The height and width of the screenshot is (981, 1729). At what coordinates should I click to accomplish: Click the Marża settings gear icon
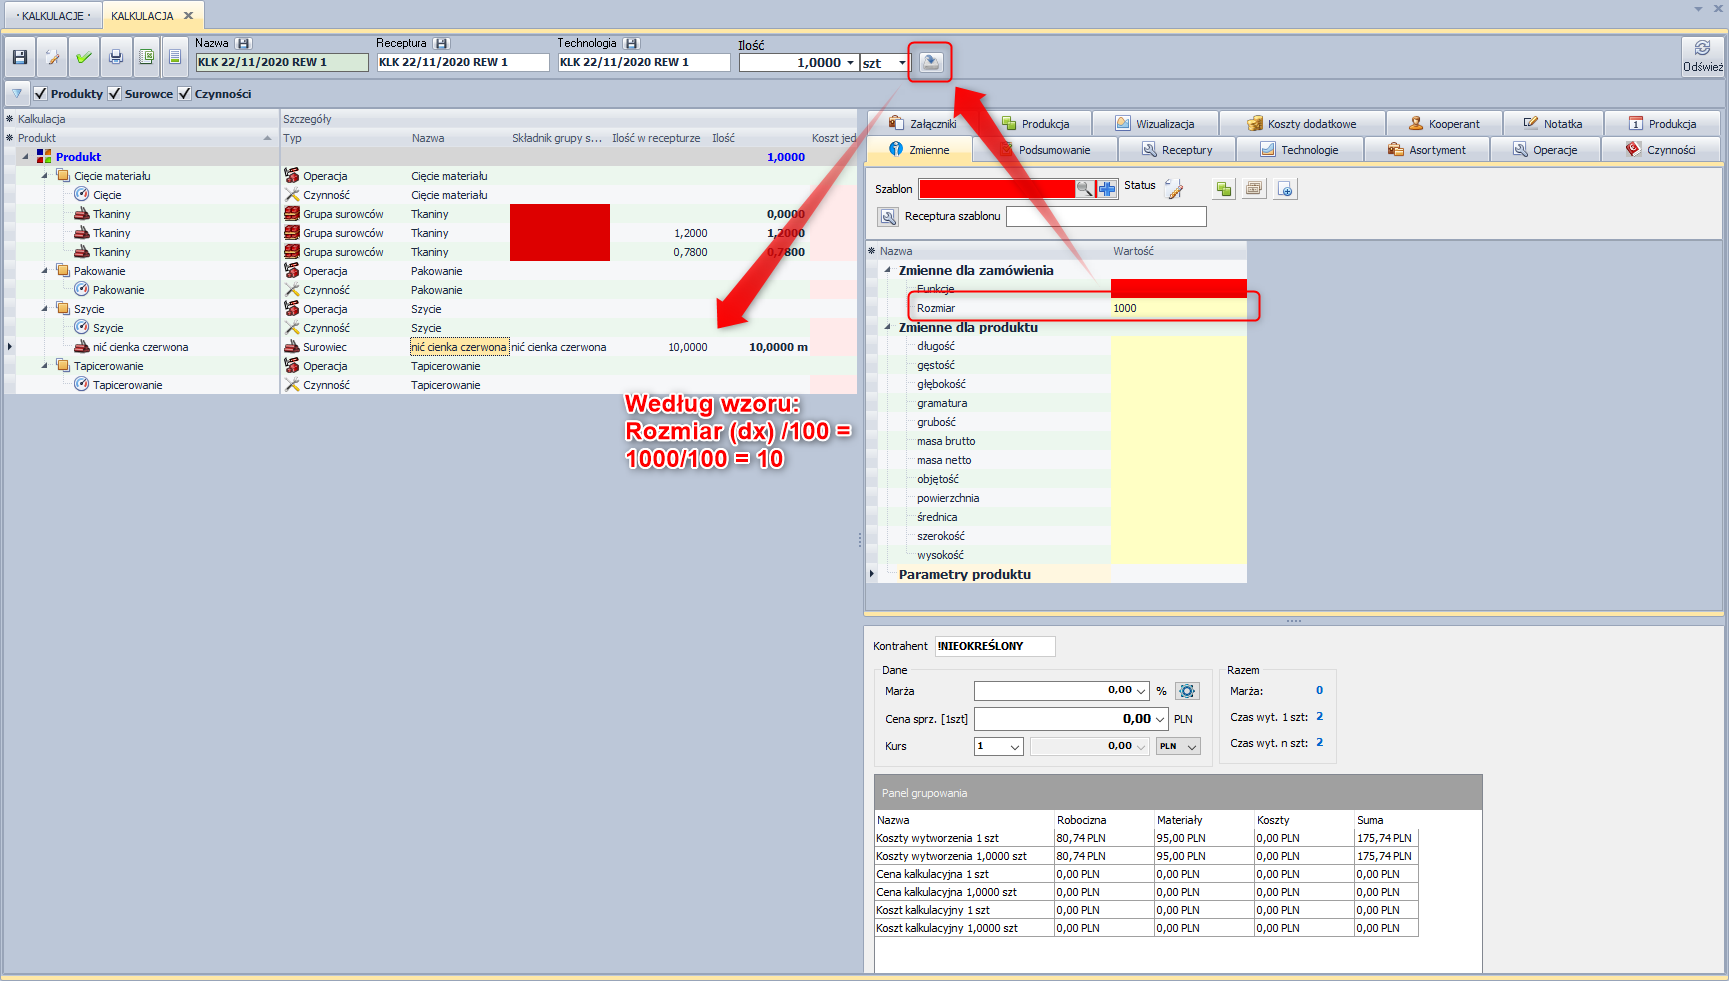point(1187,691)
